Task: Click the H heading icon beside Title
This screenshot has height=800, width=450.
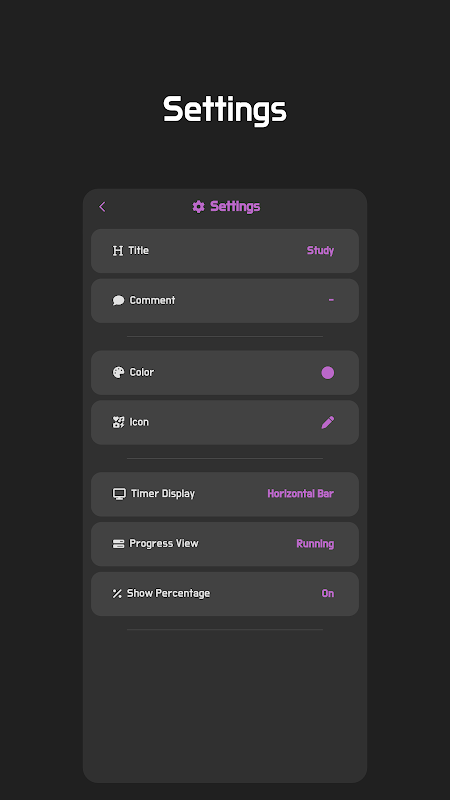Action: tap(118, 251)
